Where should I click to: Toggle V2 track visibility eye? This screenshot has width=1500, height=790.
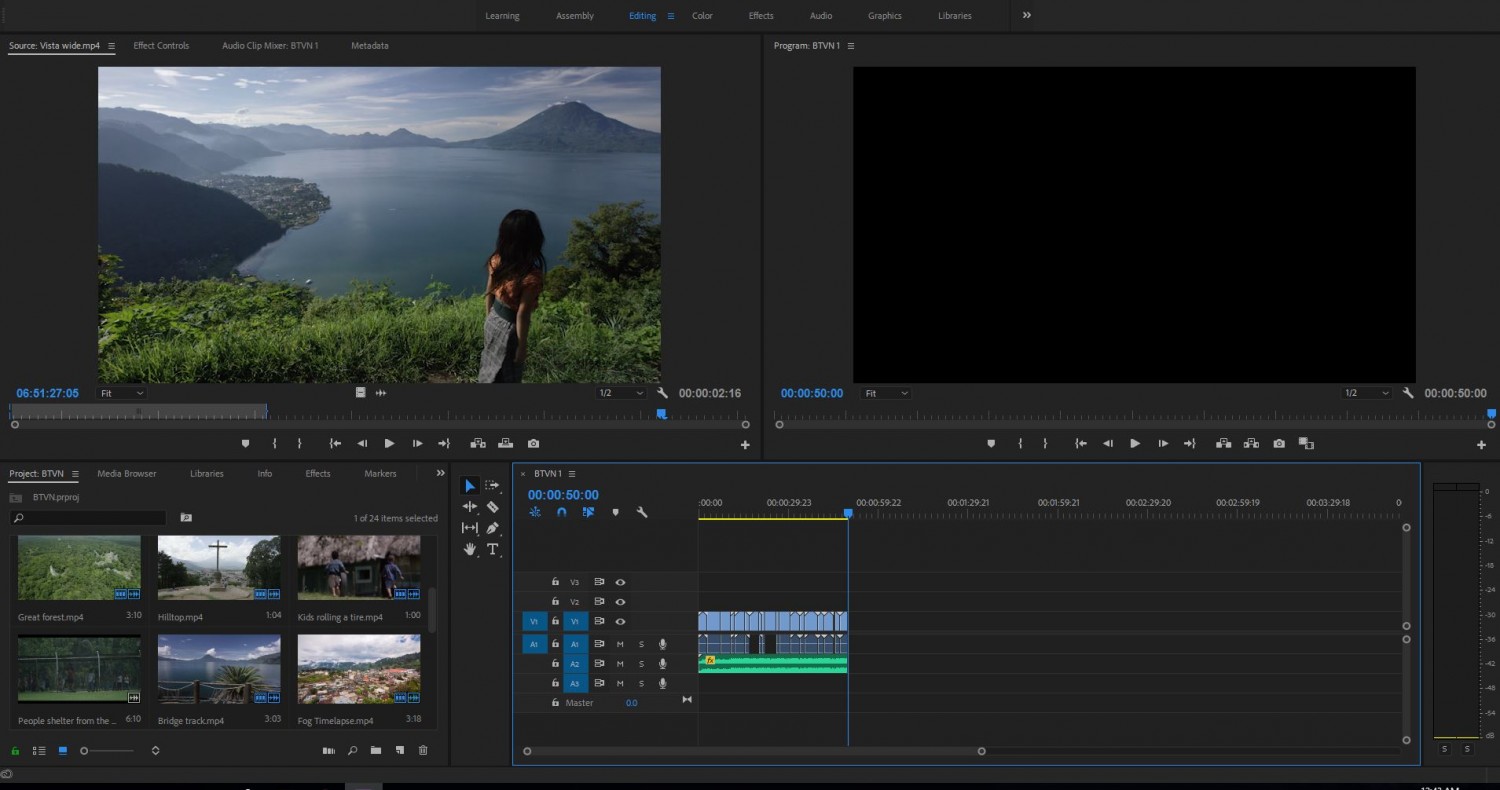click(620, 602)
